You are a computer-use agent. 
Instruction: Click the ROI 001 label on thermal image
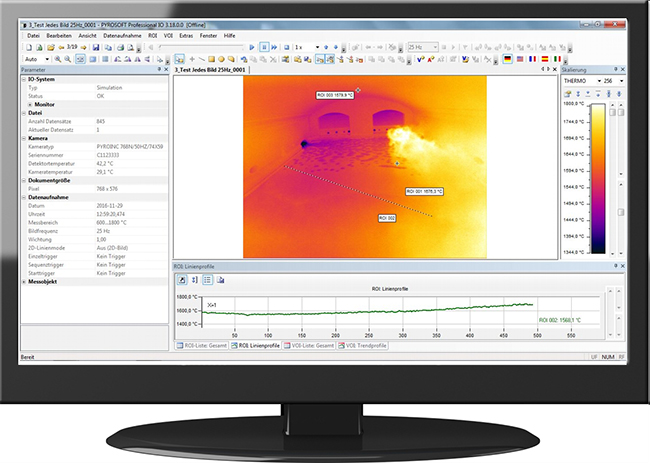[x=424, y=190]
